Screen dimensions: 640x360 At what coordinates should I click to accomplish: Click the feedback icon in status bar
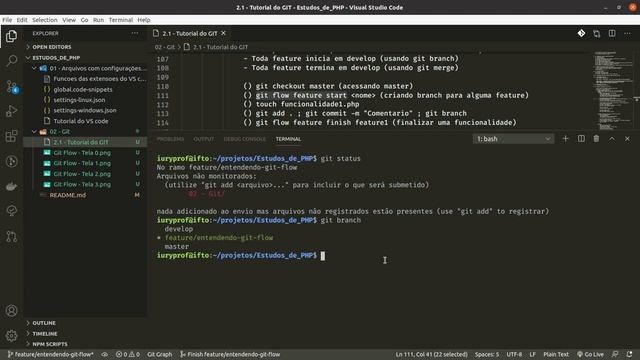coord(615,354)
